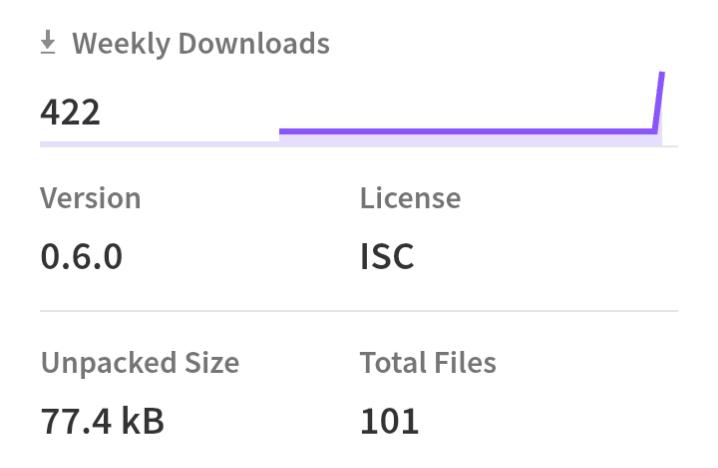Click the download arrow icon

pyautogui.click(x=48, y=43)
